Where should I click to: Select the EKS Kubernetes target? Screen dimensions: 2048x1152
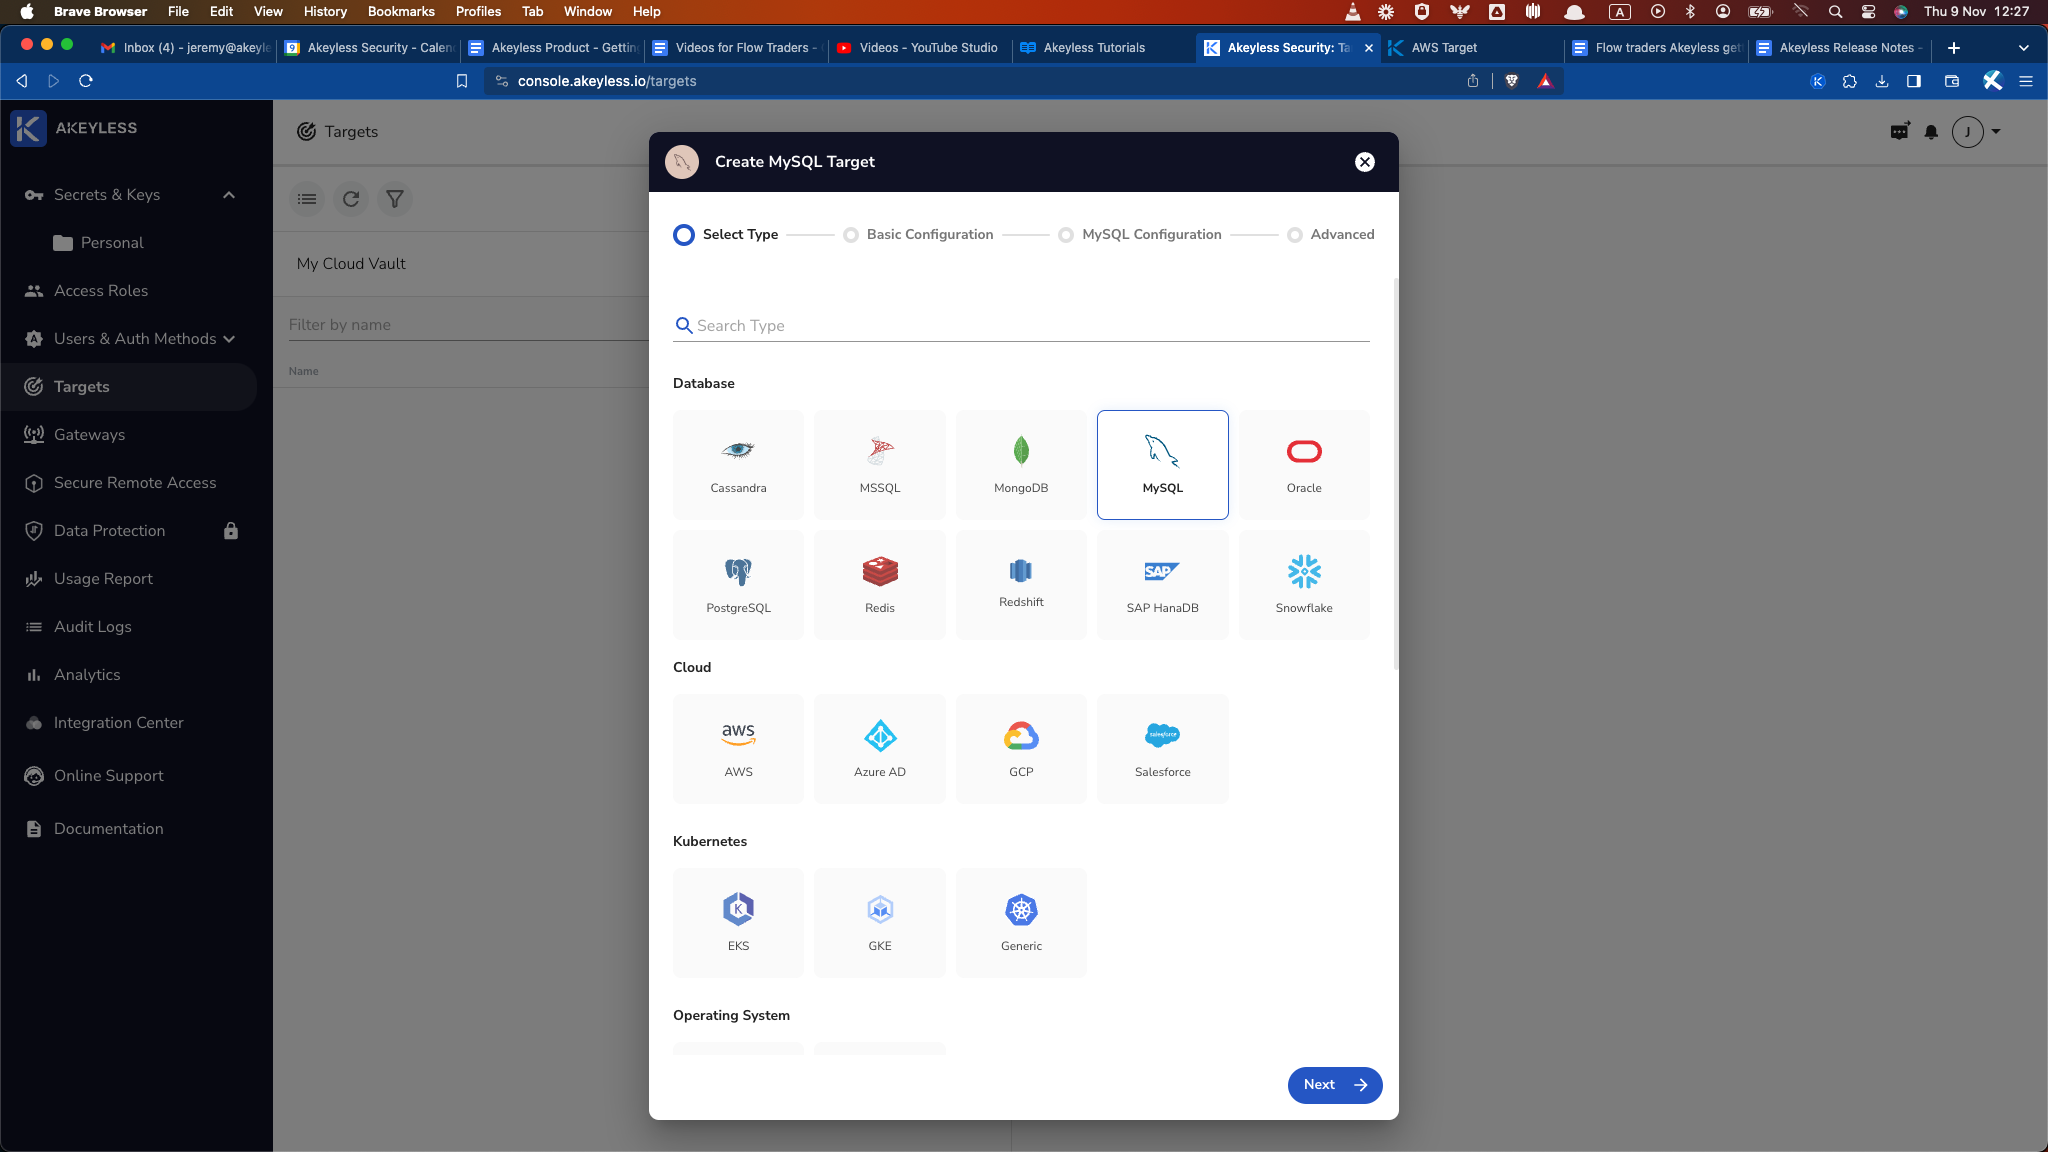click(x=738, y=922)
